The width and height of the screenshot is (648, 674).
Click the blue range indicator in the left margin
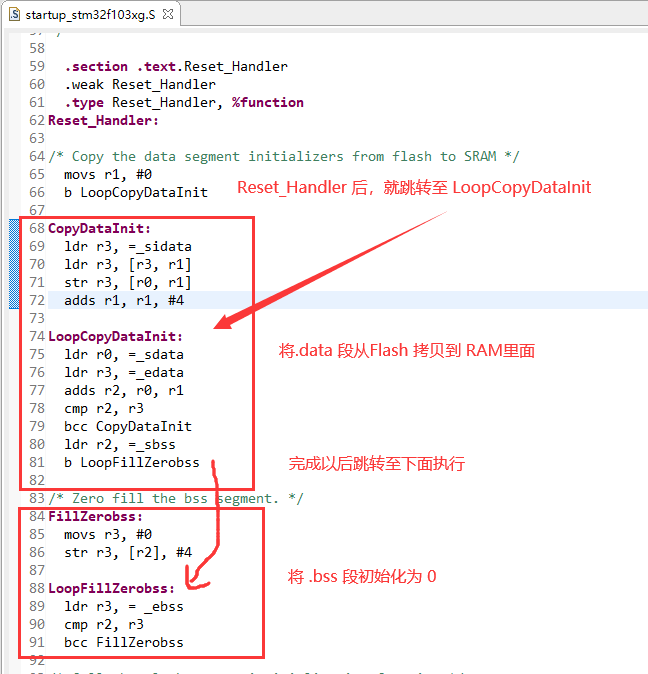14,264
